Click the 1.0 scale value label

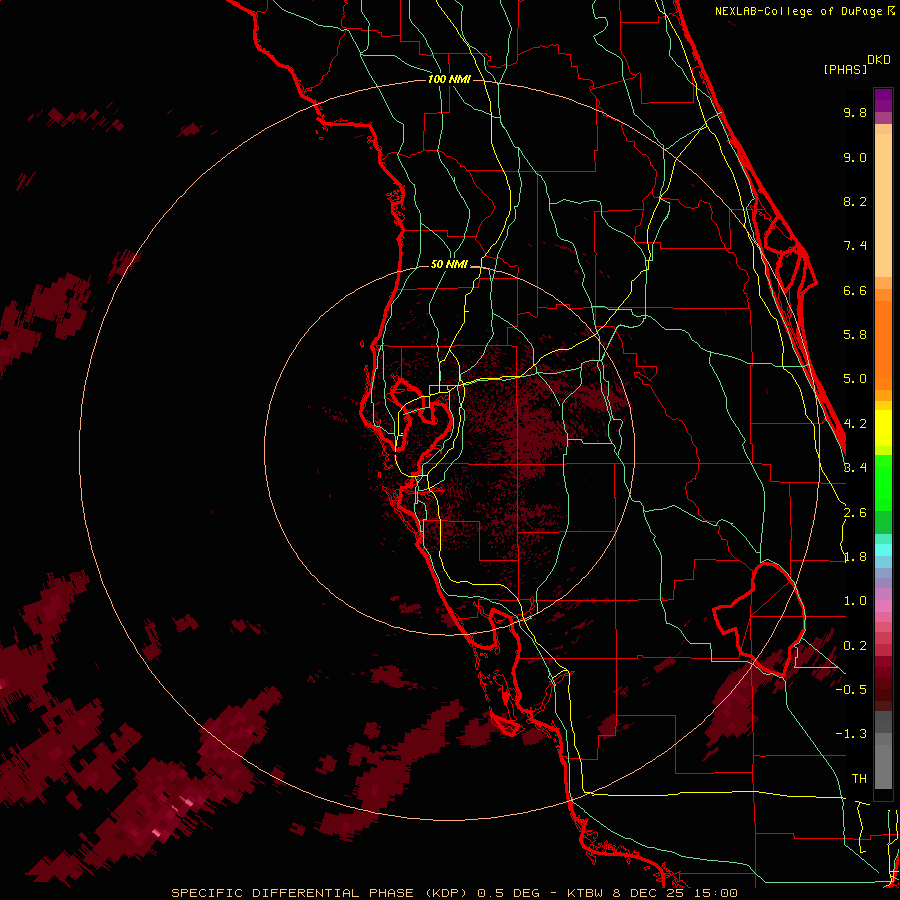(x=855, y=601)
